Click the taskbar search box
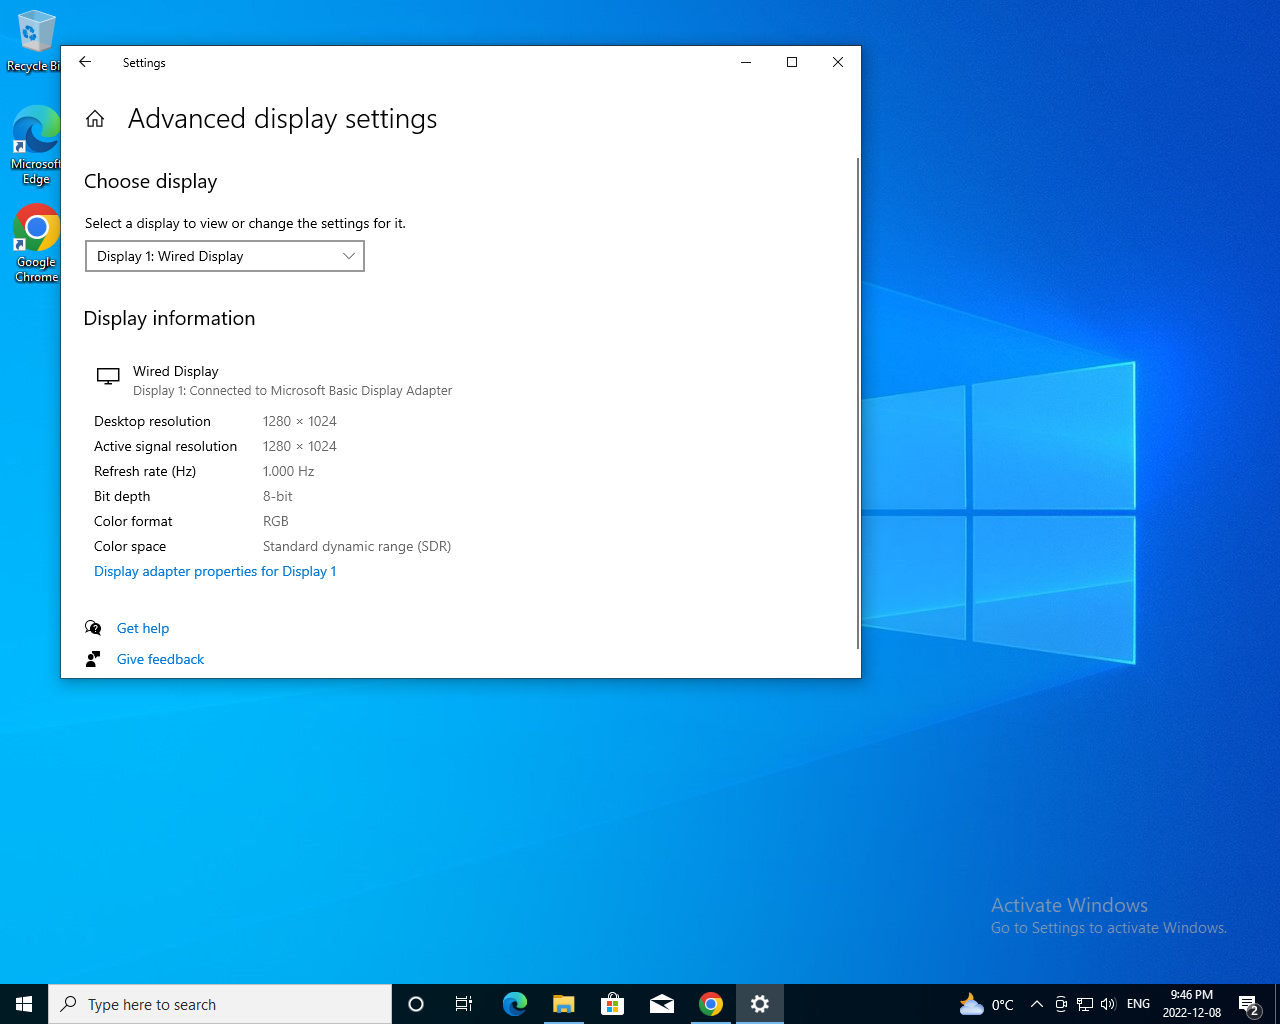1280x1024 pixels. pos(220,1004)
